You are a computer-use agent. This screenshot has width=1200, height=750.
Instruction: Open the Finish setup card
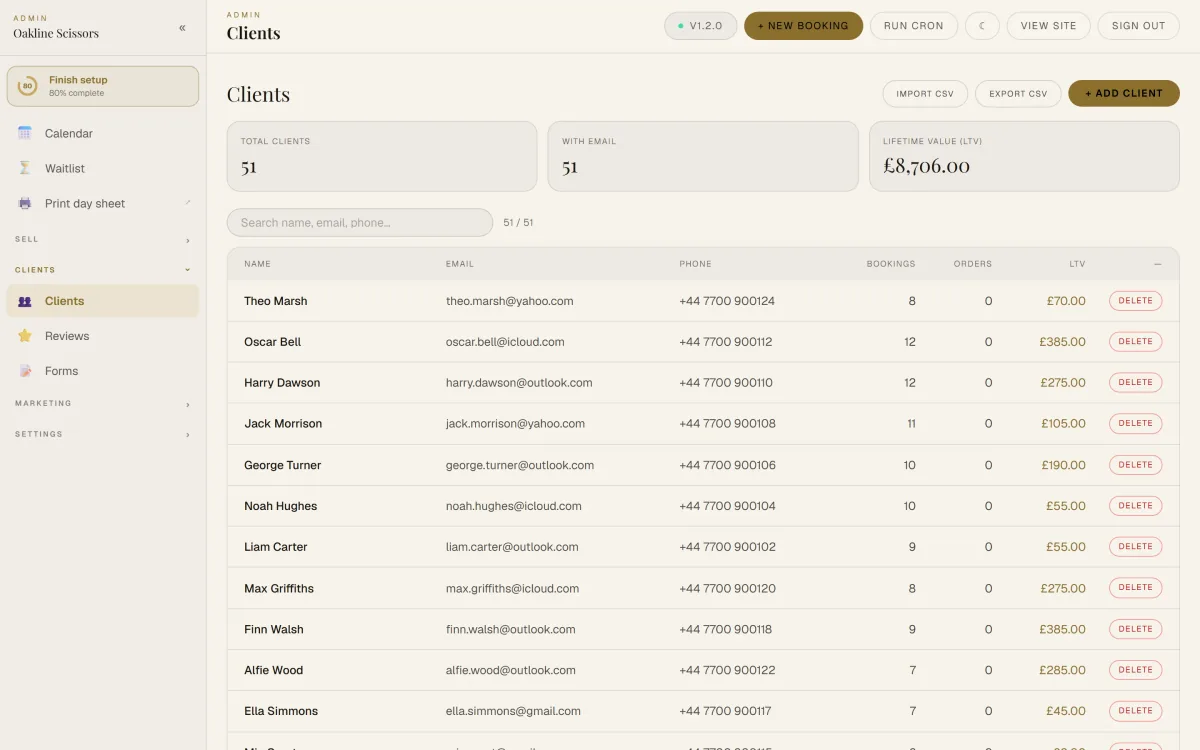pyautogui.click(x=103, y=86)
